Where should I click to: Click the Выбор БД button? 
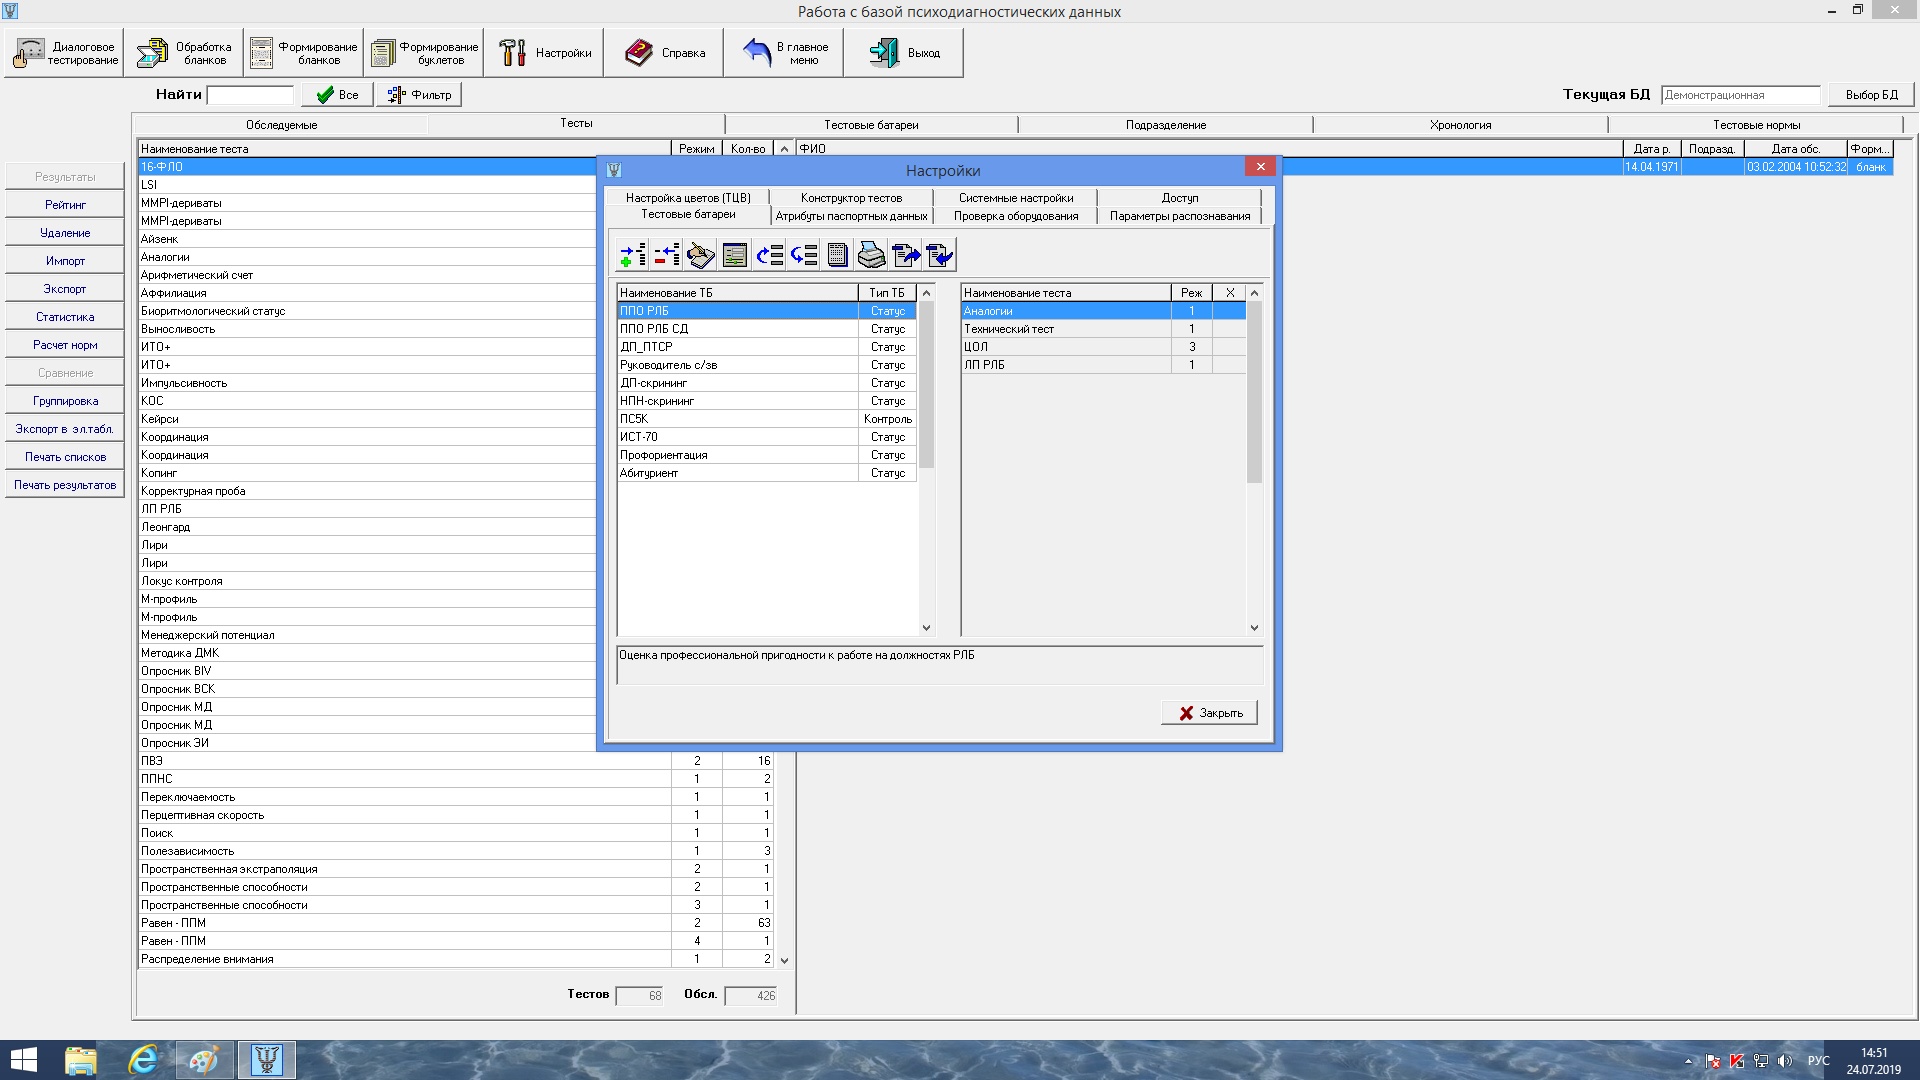click(1871, 95)
